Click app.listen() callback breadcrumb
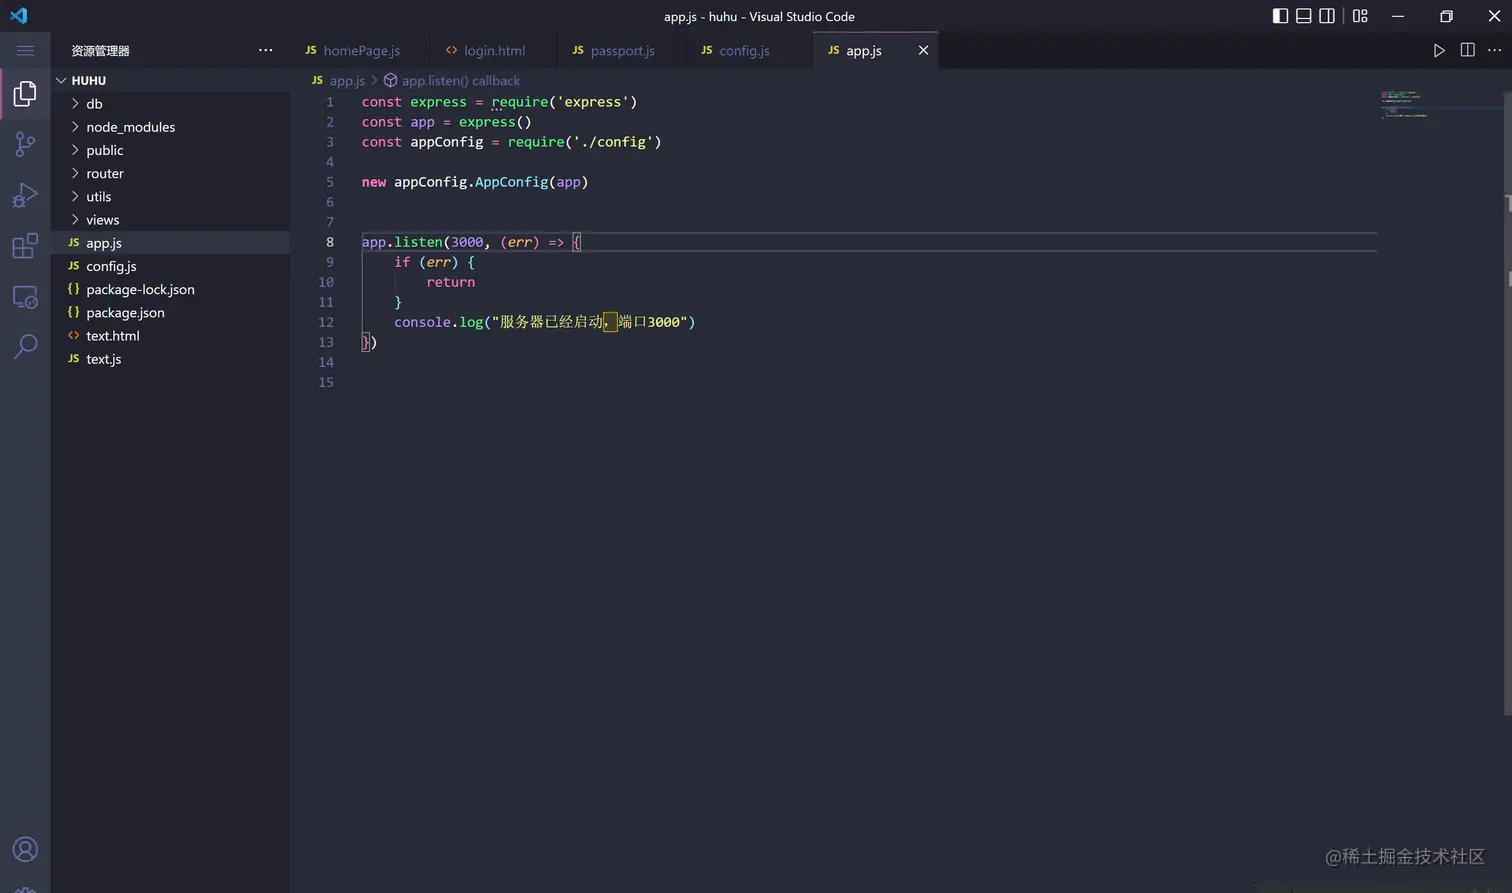1512x893 pixels. 461,80
